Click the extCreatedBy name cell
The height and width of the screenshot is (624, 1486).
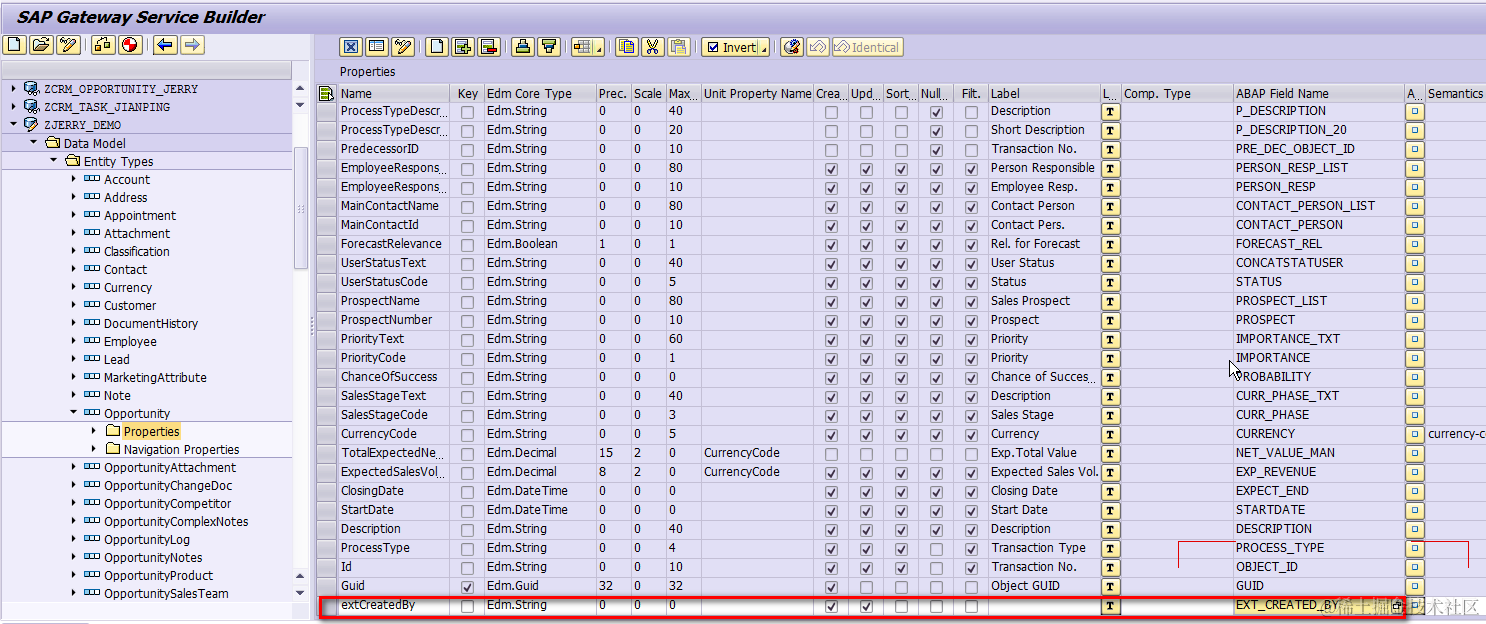click(x=394, y=605)
